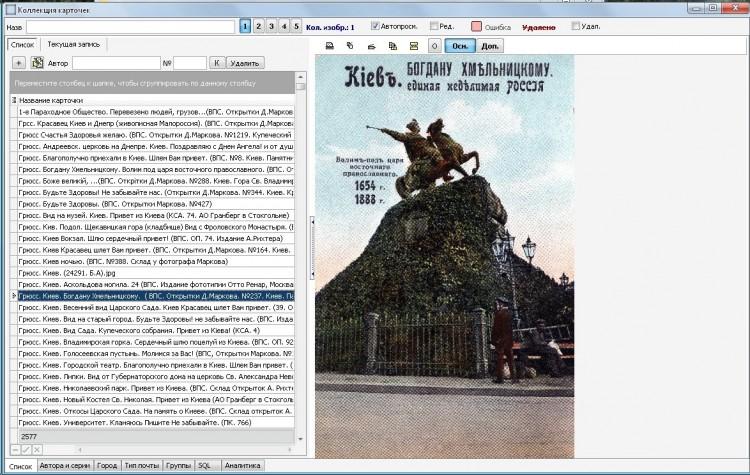Viewport: 750px width, 475px height.
Task: Click the horizontal scrollbar under the list
Action: coord(184,450)
